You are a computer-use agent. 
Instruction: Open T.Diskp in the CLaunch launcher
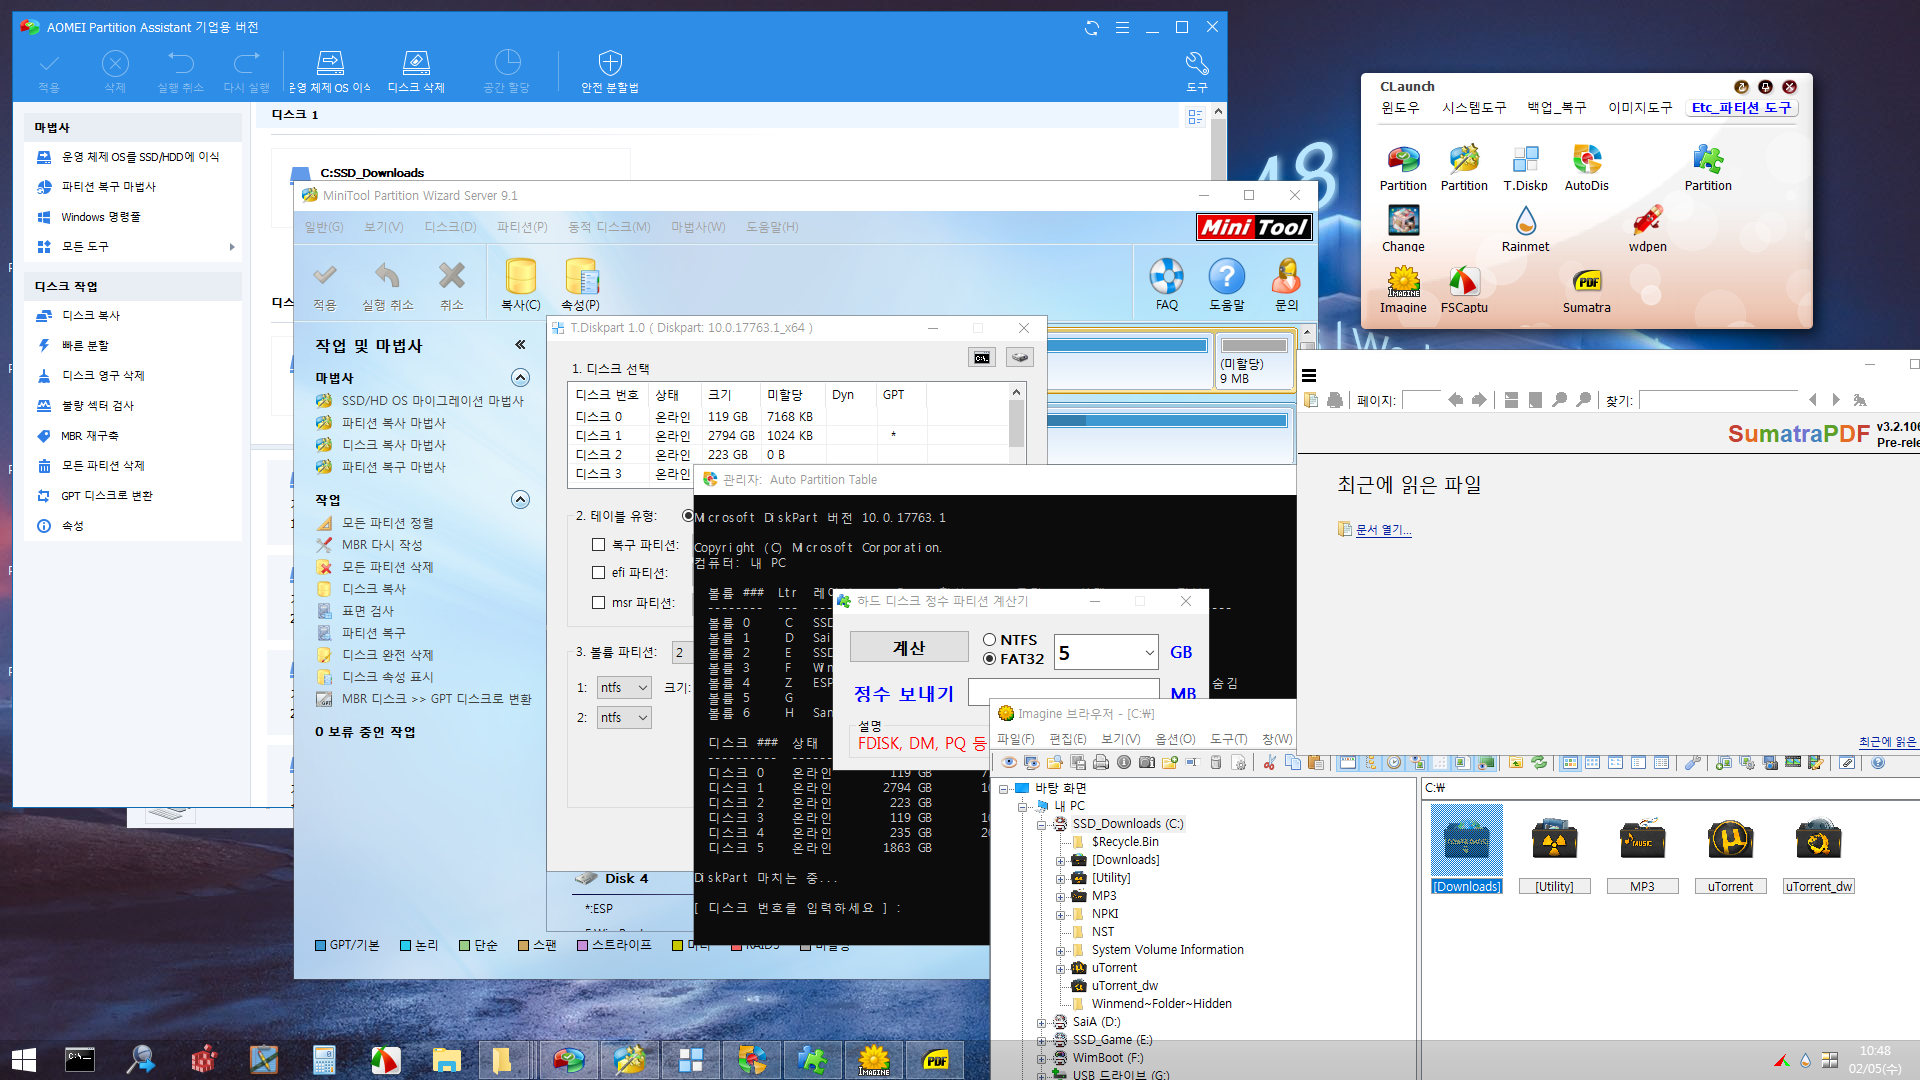pyautogui.click(x=1525, y=167)
